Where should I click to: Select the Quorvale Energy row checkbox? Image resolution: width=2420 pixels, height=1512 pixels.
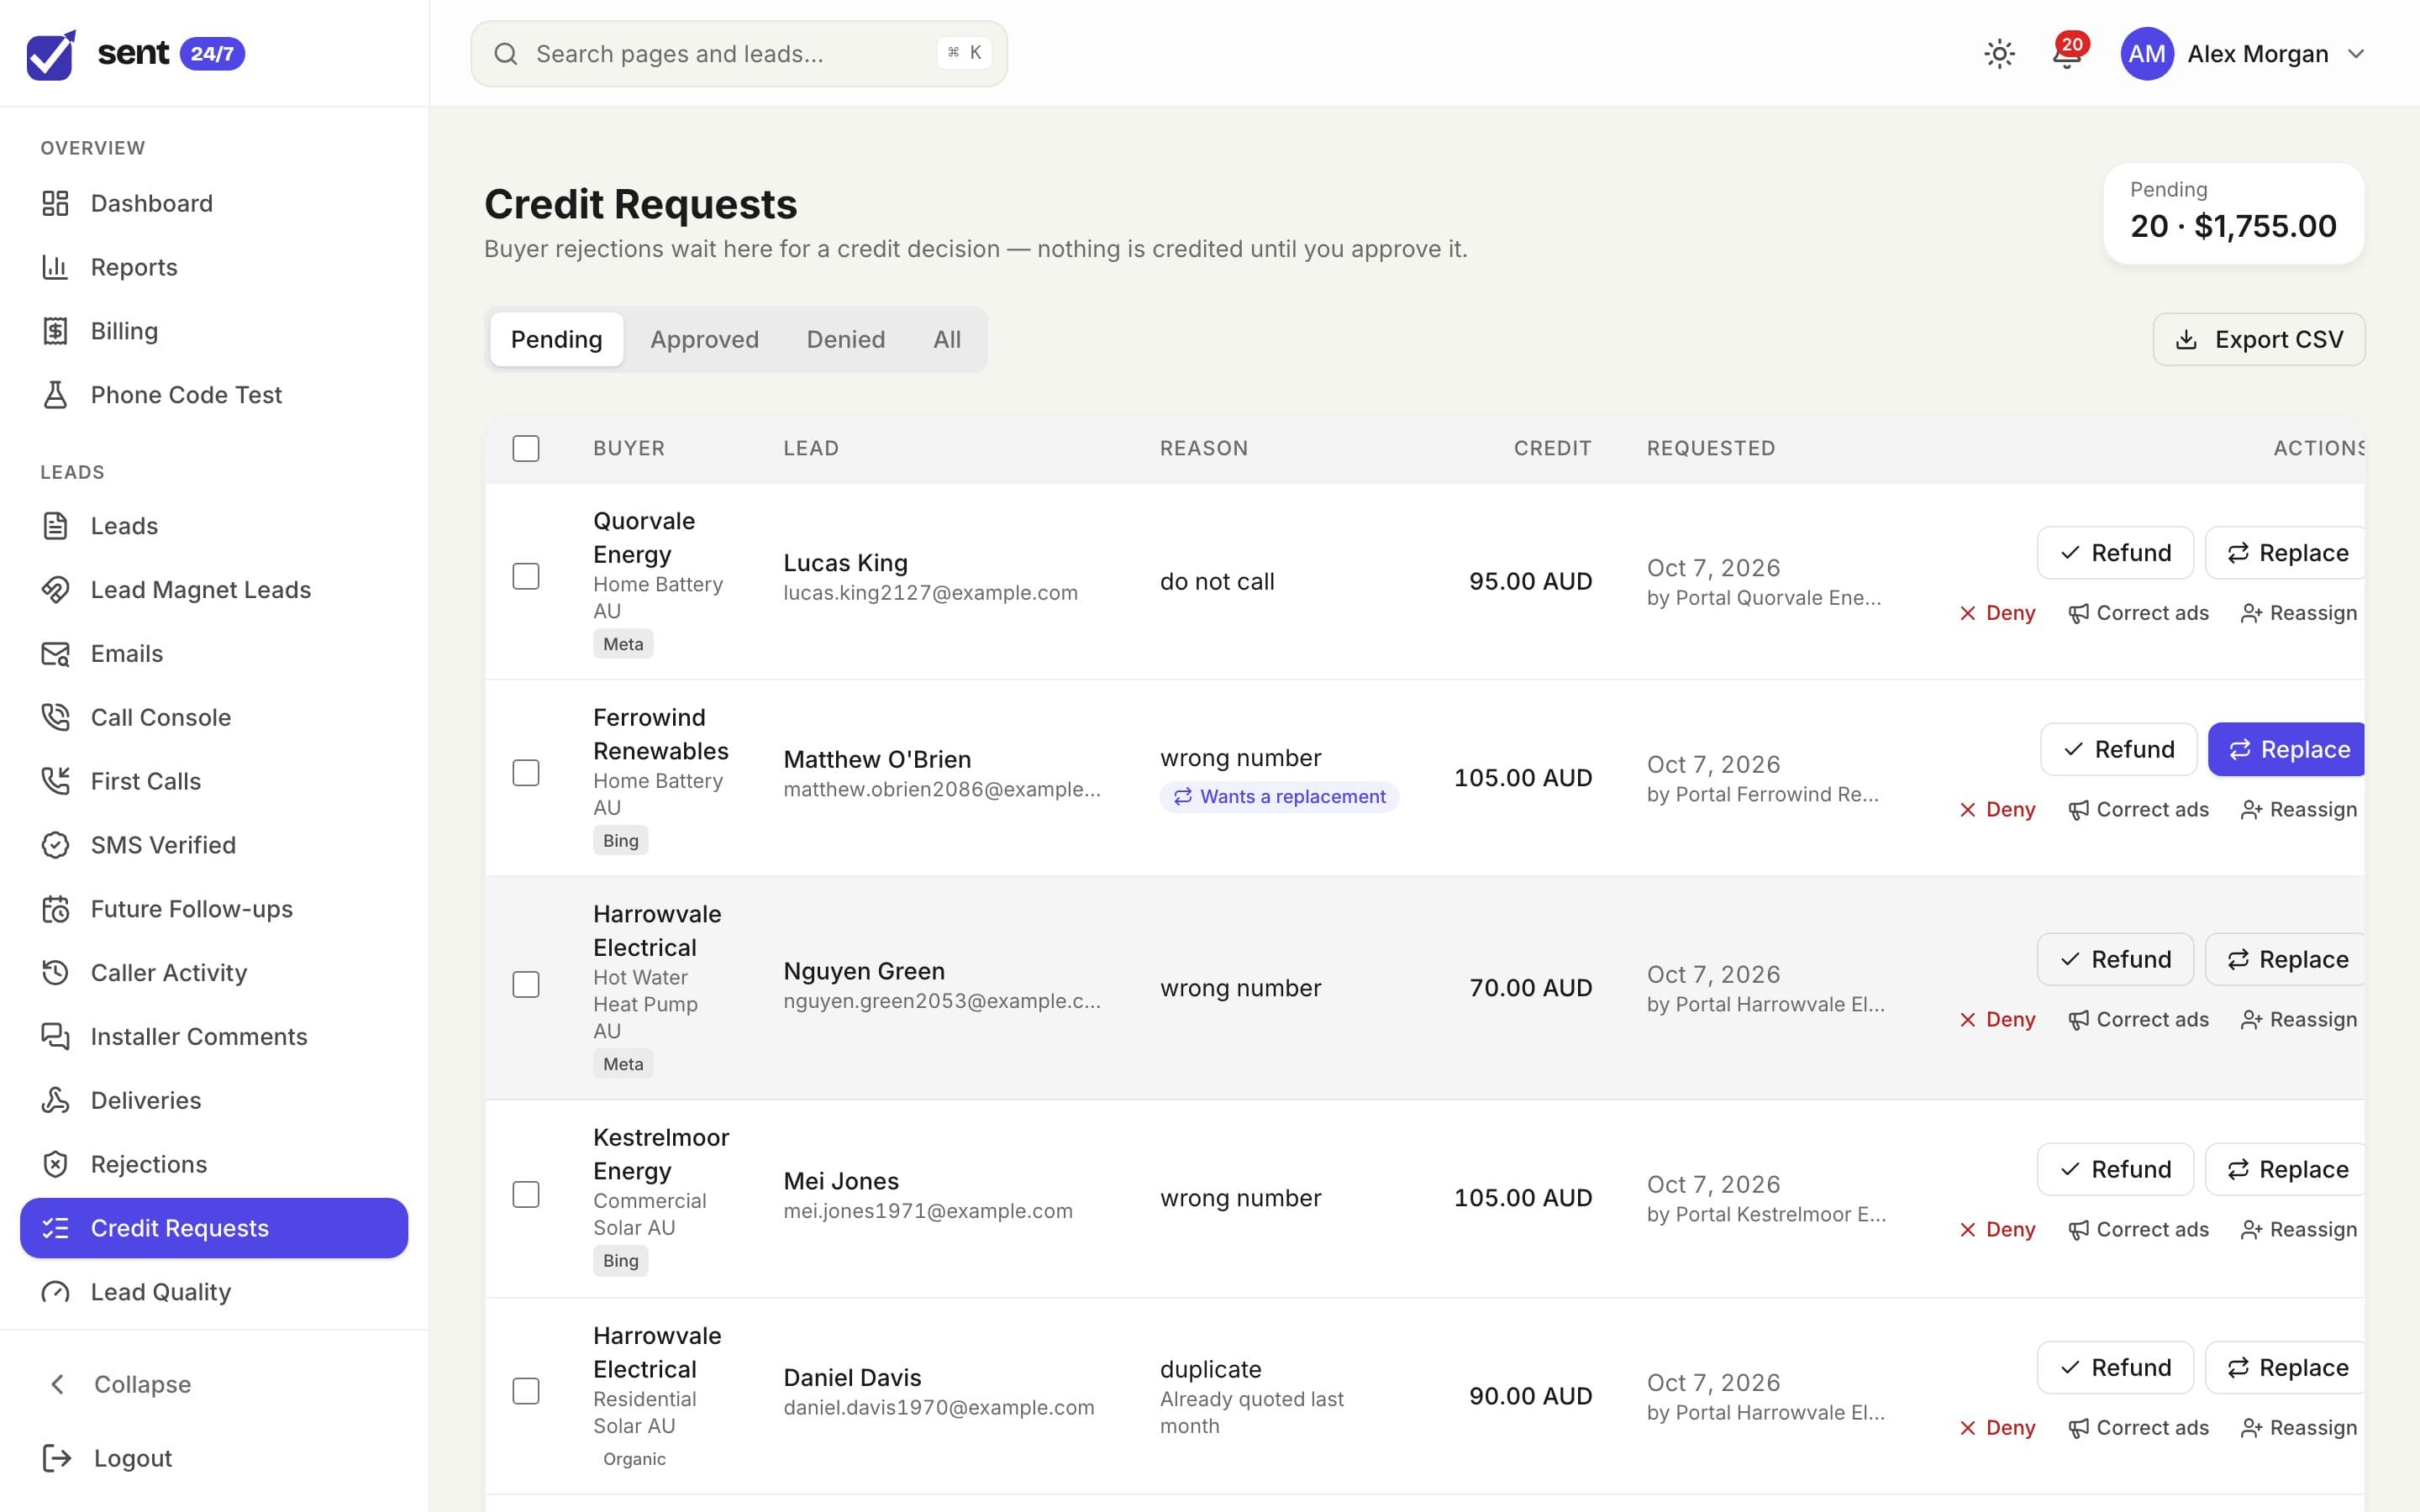526,576
